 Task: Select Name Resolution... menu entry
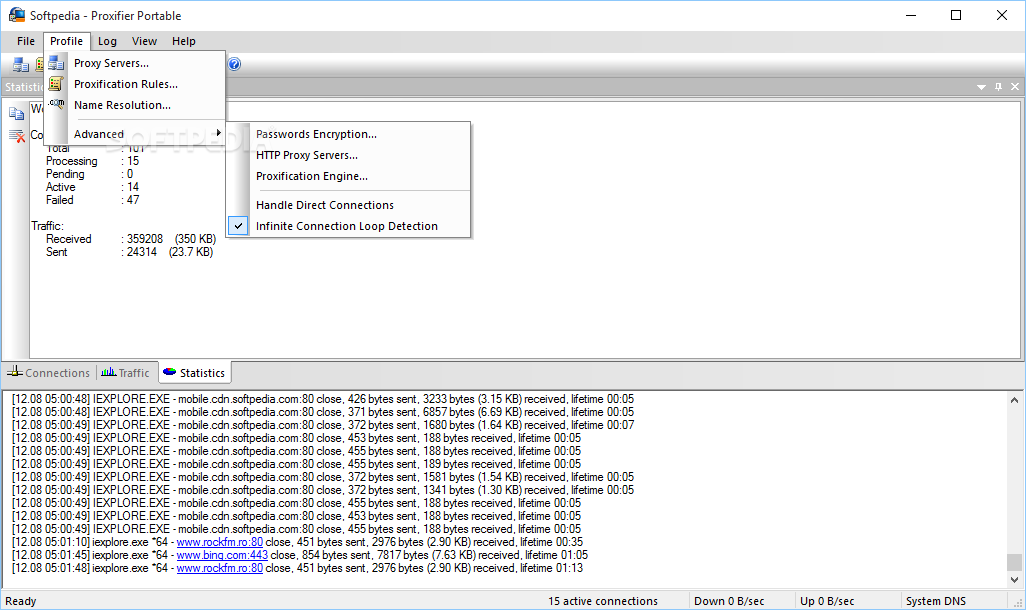point(135,105)
